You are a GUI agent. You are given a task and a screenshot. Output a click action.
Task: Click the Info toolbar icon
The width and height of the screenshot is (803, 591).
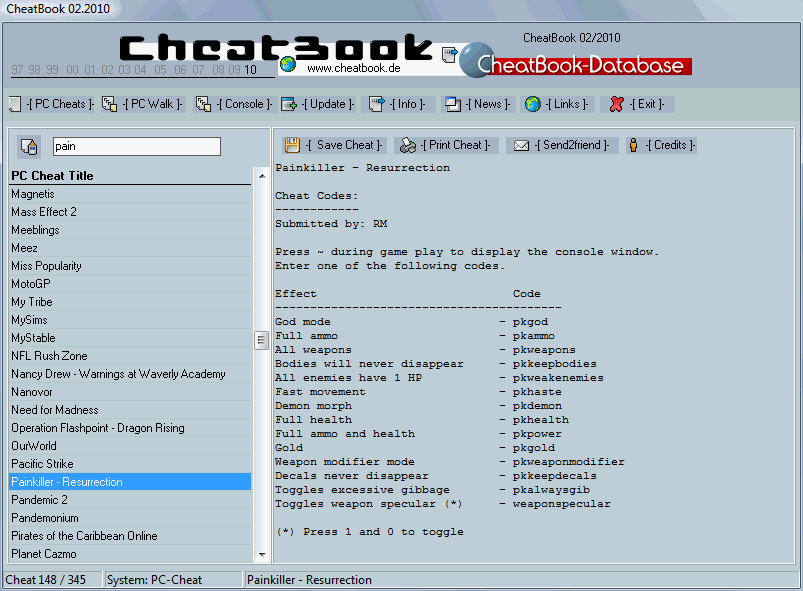(x=376, y=104)
